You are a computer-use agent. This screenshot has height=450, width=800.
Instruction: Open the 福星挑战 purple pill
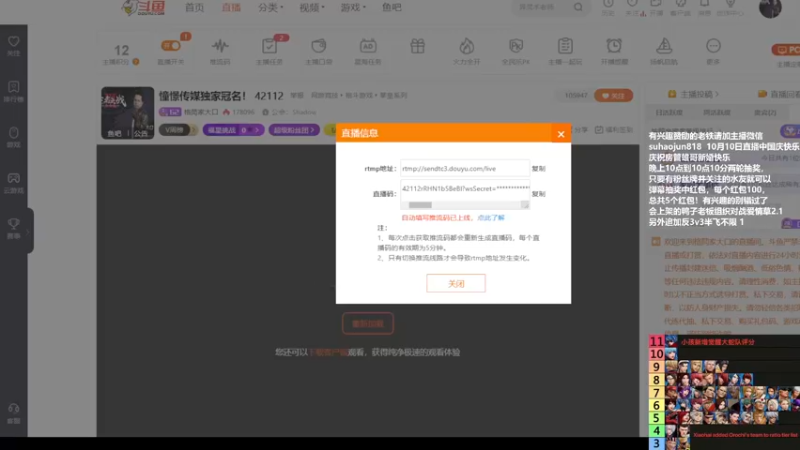pyautogui.click(x=233, y=130)
